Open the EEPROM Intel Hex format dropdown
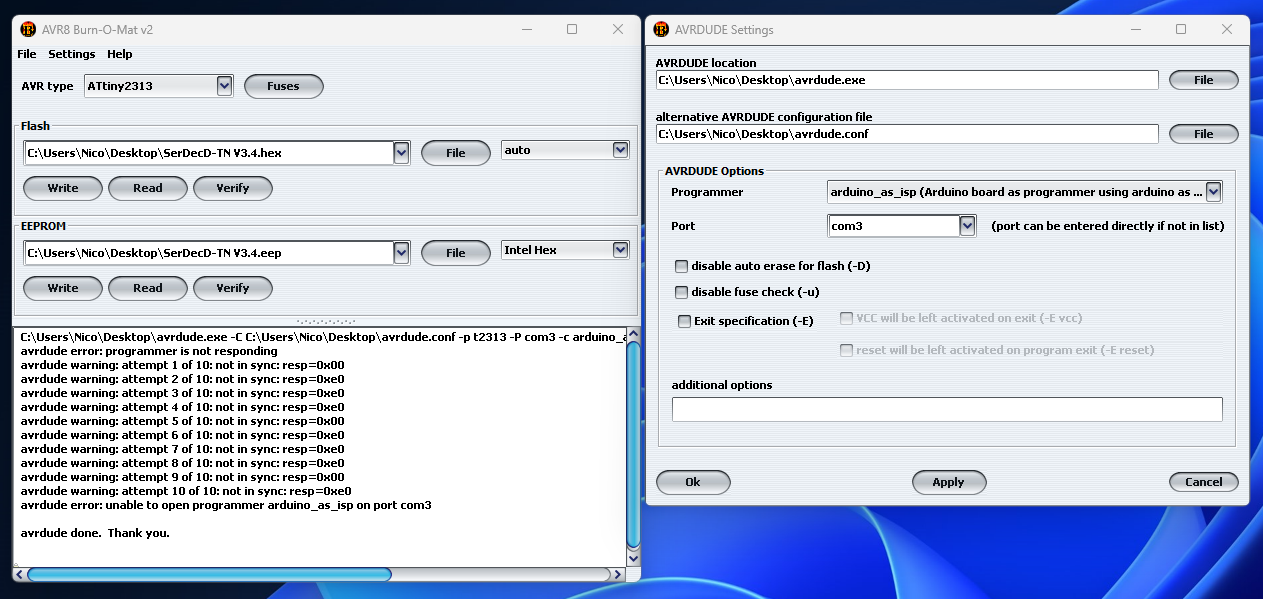The image size is (1263, 599). tap(620, 250)
